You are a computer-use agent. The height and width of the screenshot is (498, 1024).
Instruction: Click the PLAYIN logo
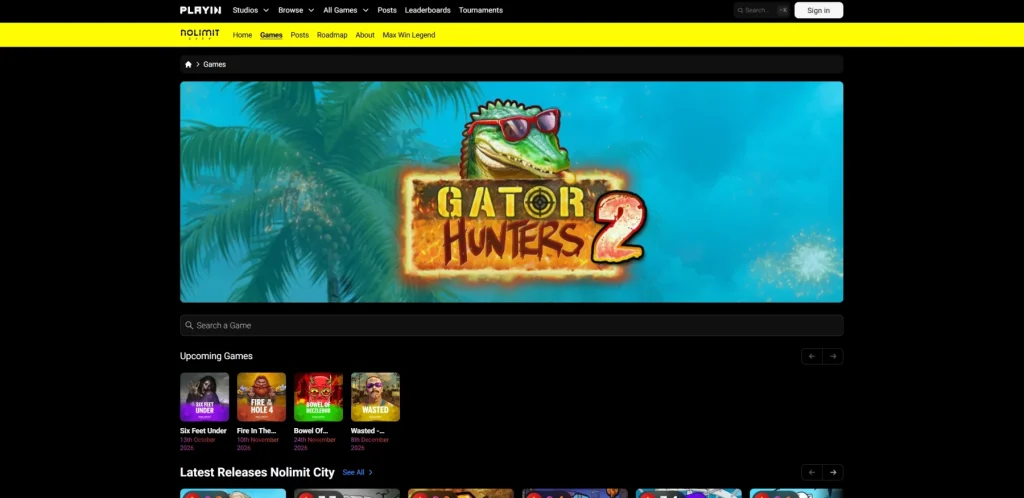click(200, 10)
